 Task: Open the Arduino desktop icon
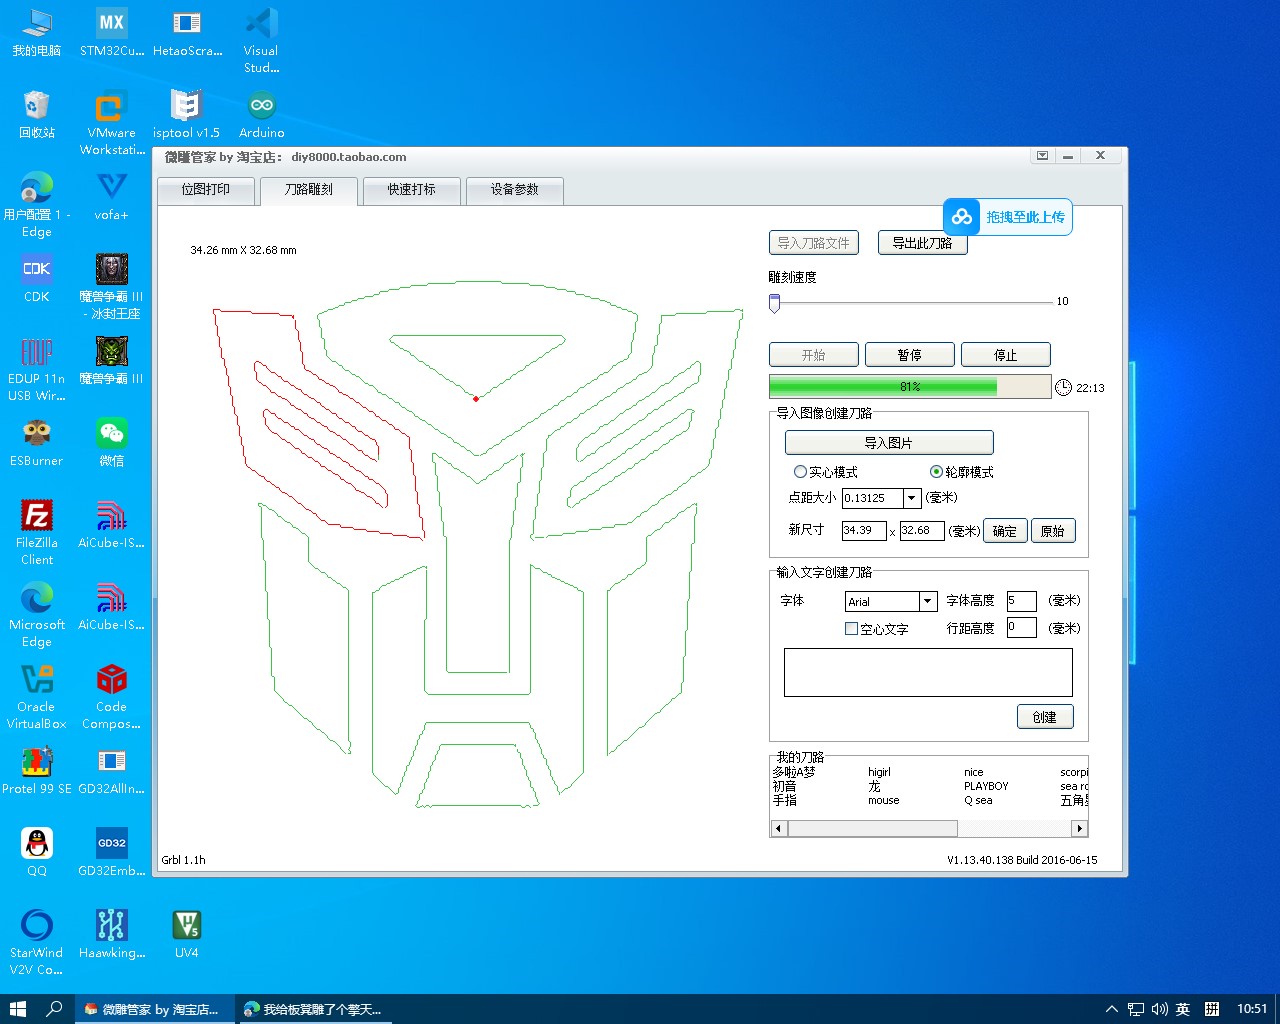(x=261, y=107)
